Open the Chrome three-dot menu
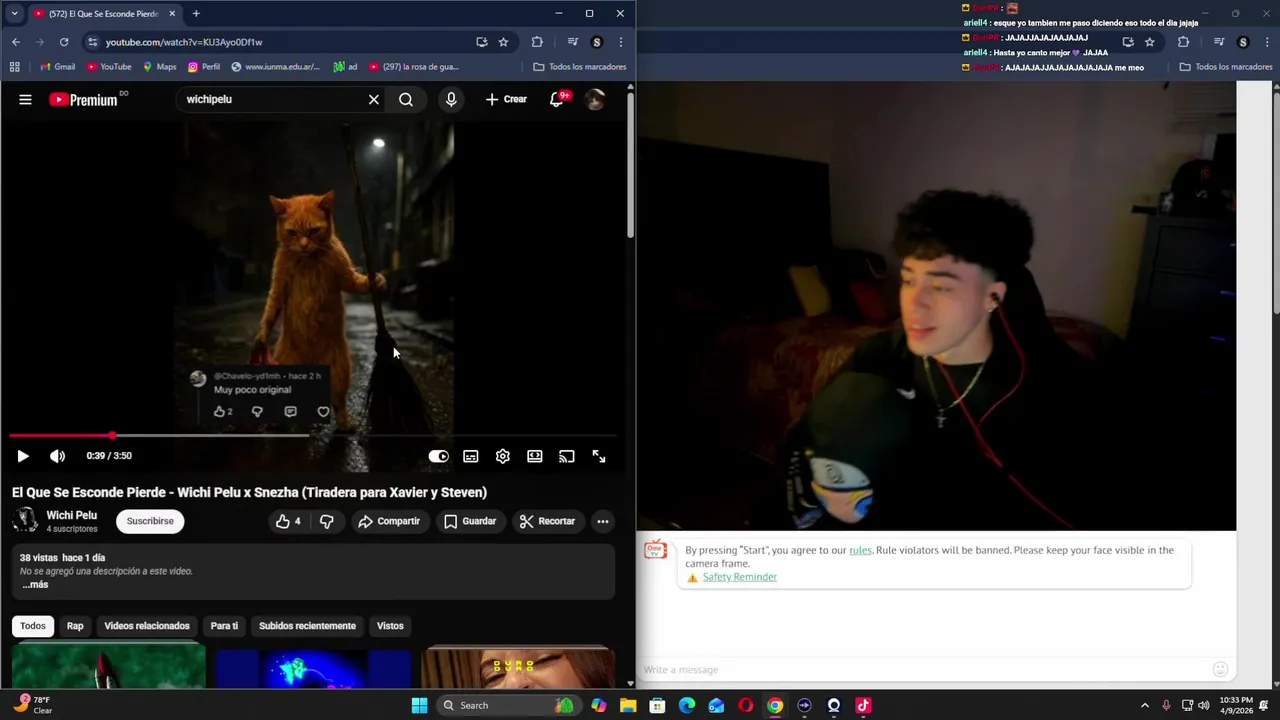1280x720 pixels. pos(621,42)
